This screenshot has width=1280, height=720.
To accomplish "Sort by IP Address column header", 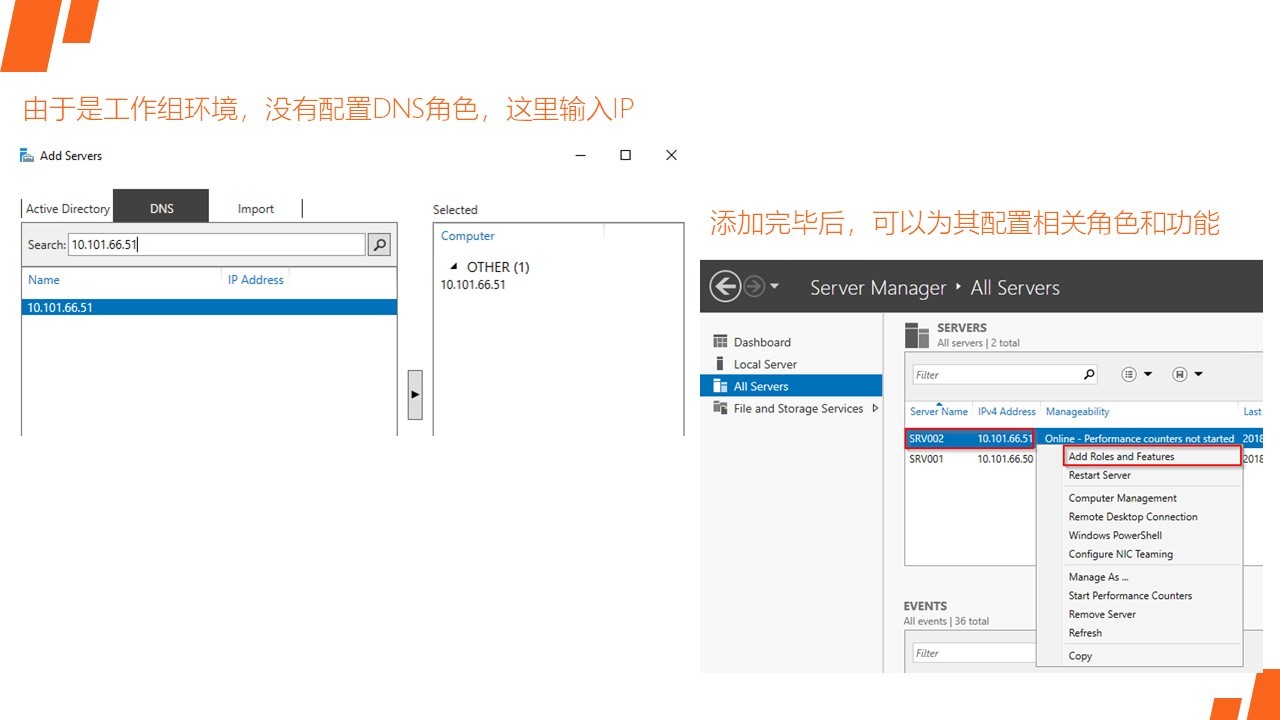I will pyautogui.click(x=256, y=280).
